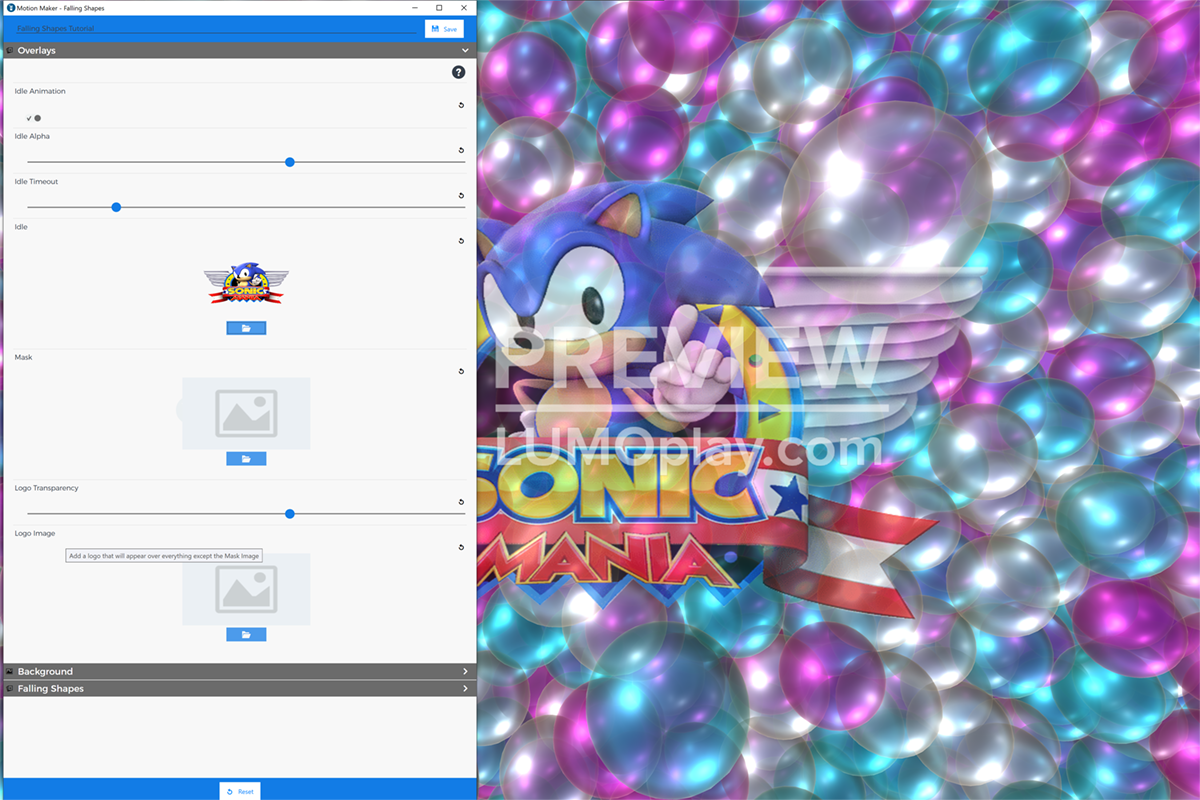Click the Falling Shapes section header icon
Viewport: 1200px width, 800px height.
pyautogui.click(x=10, y=689)
